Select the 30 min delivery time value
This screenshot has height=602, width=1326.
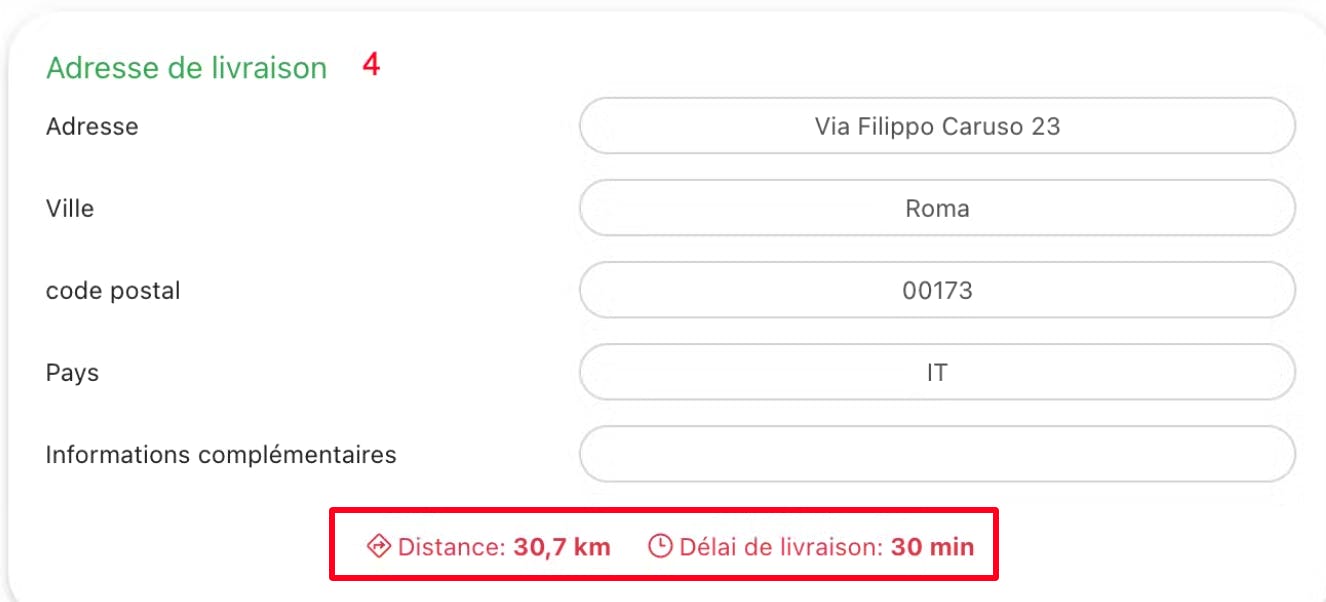[932, 547]
